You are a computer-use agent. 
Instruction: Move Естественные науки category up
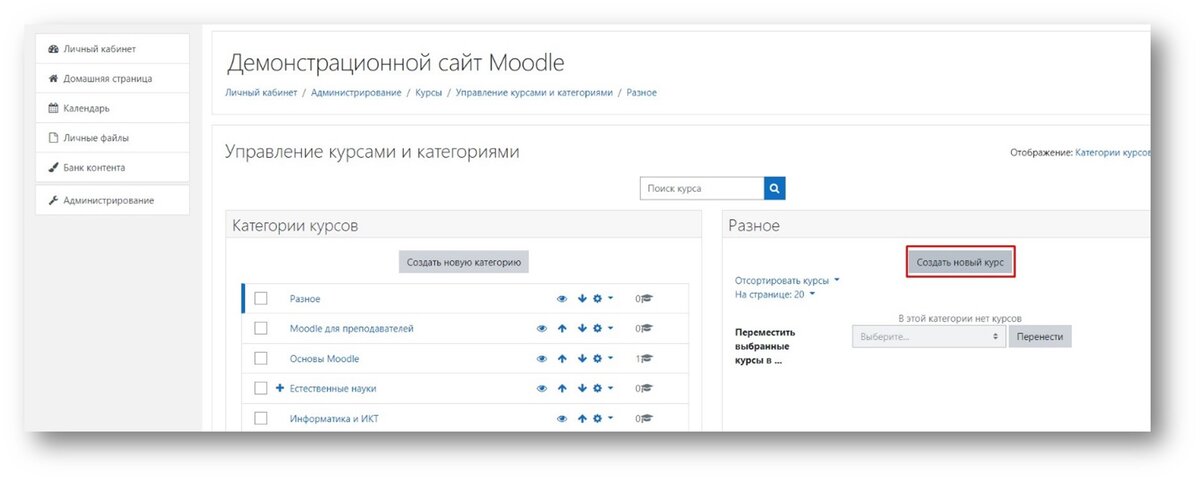(x=562, y=388)
